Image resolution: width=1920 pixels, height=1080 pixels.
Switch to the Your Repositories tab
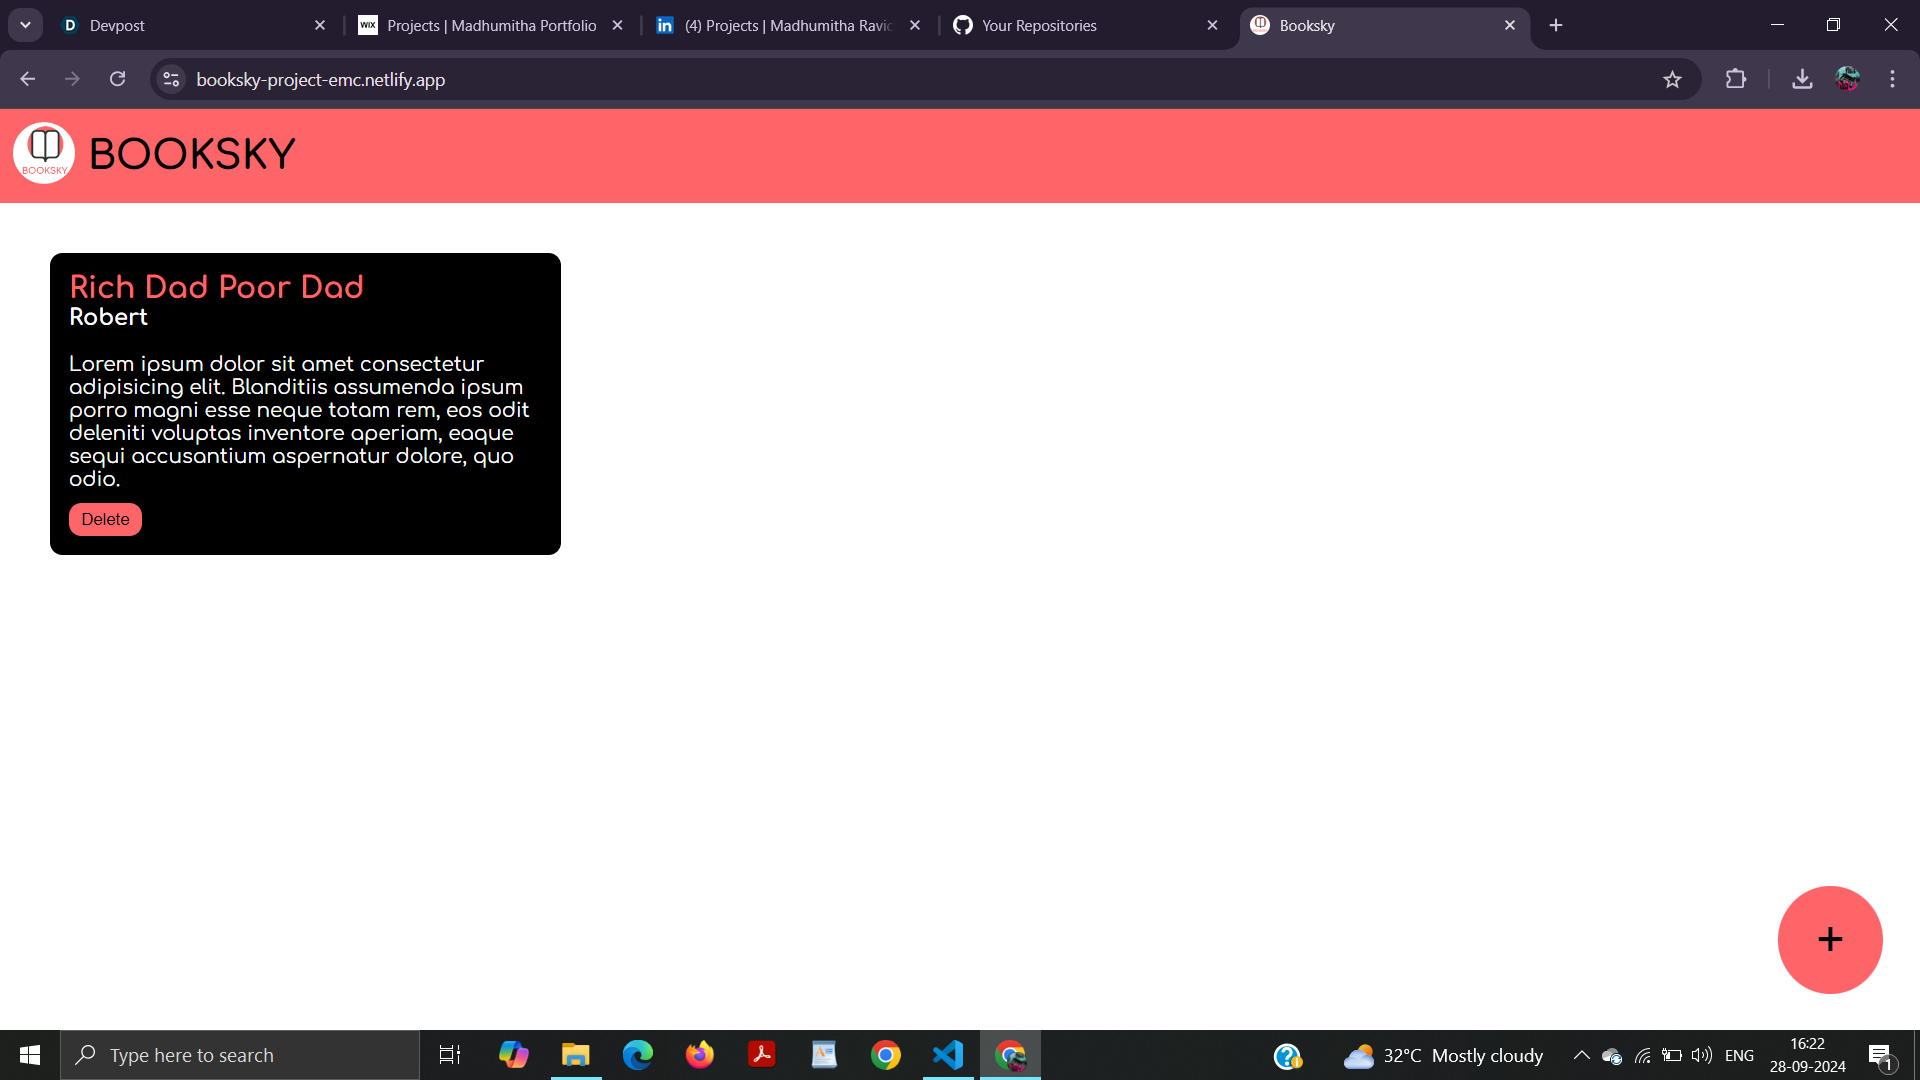(1039, 25)
